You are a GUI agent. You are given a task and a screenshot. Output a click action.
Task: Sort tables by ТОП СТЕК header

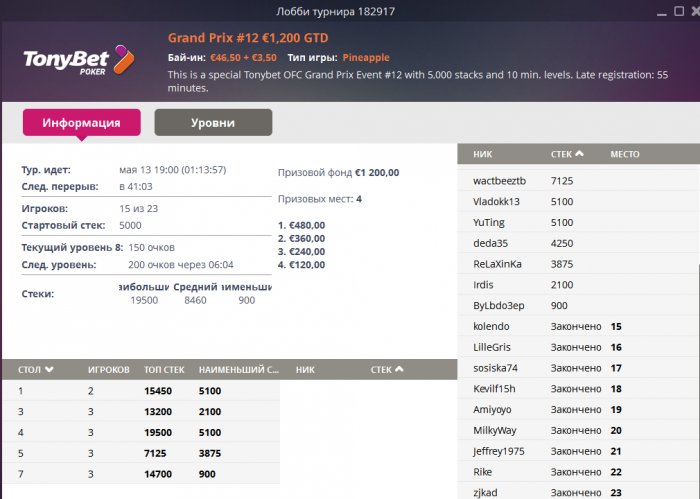(x=164, y=369)
